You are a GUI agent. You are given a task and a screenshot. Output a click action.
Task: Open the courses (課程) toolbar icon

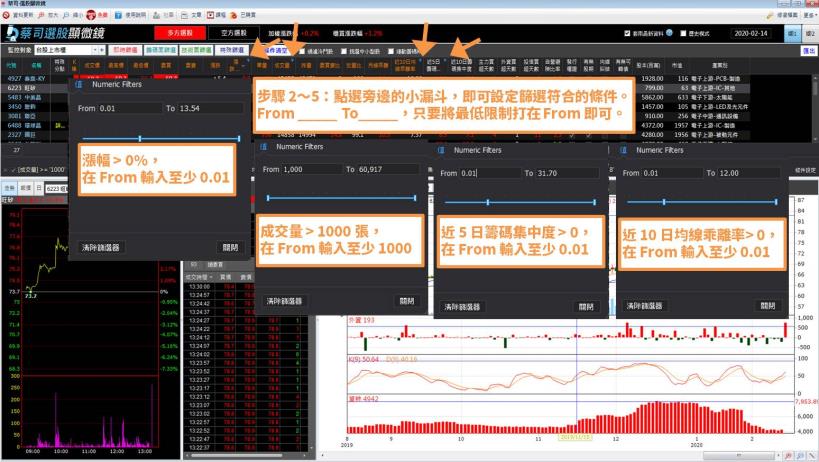[210, 15]
